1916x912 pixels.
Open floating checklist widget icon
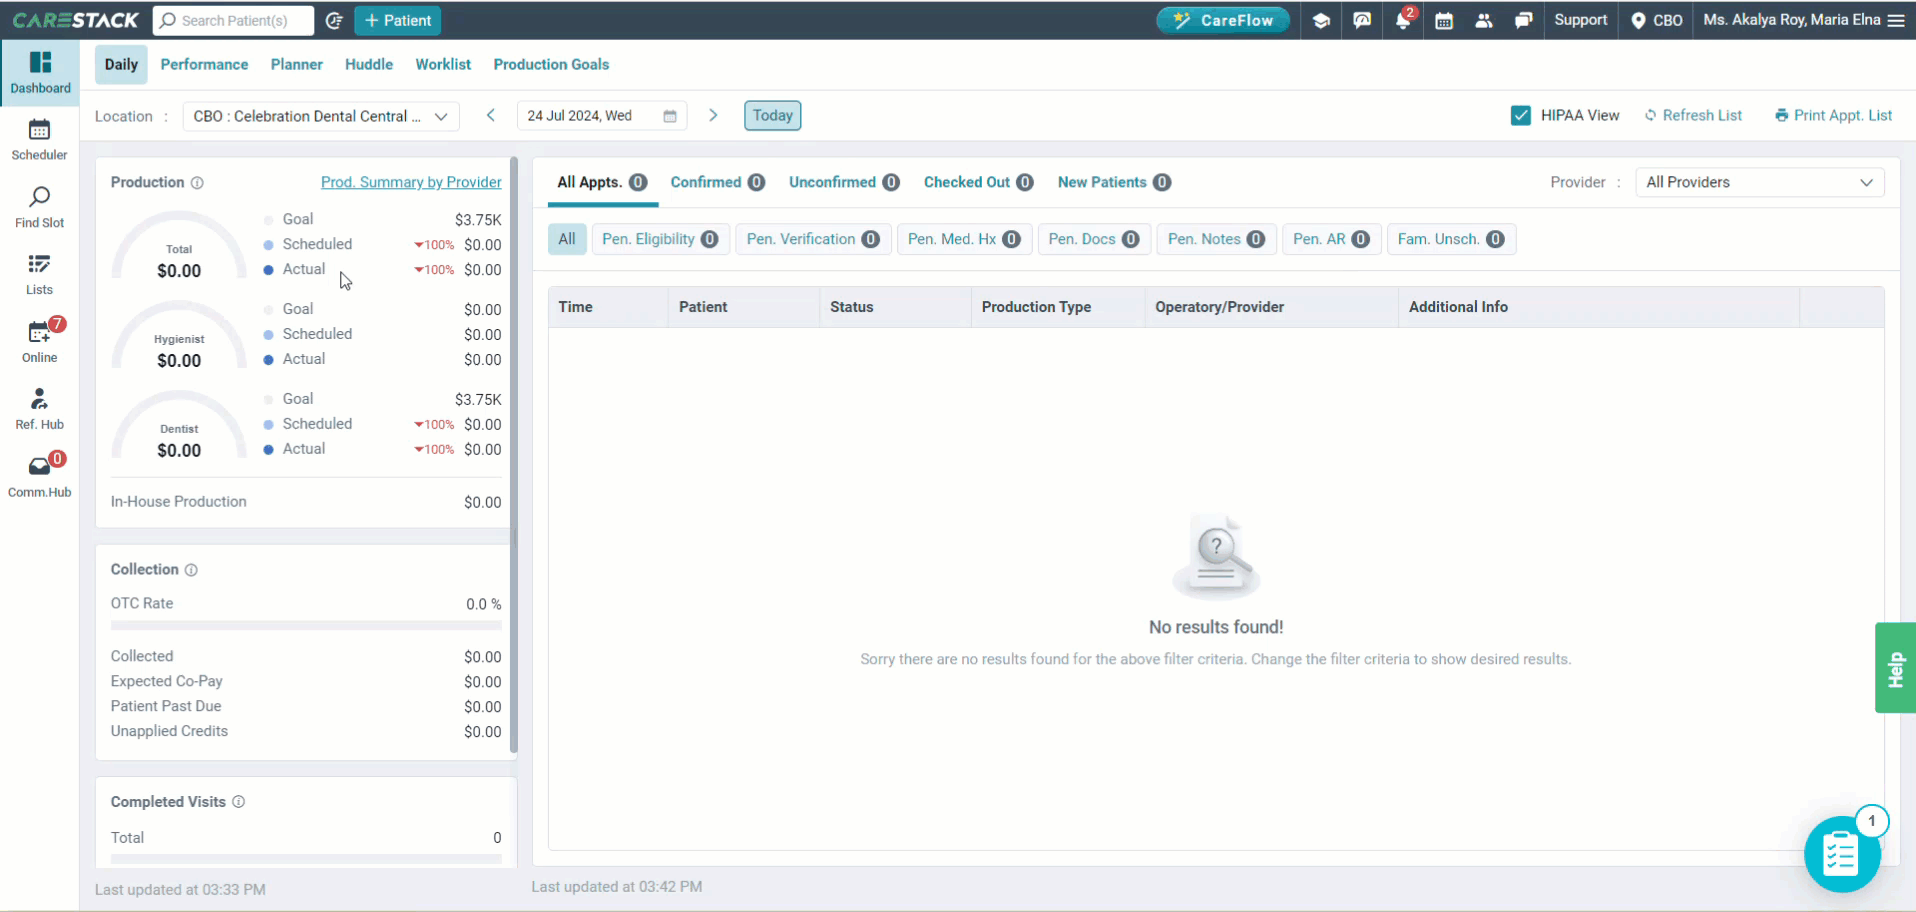tap(1842, 854)
